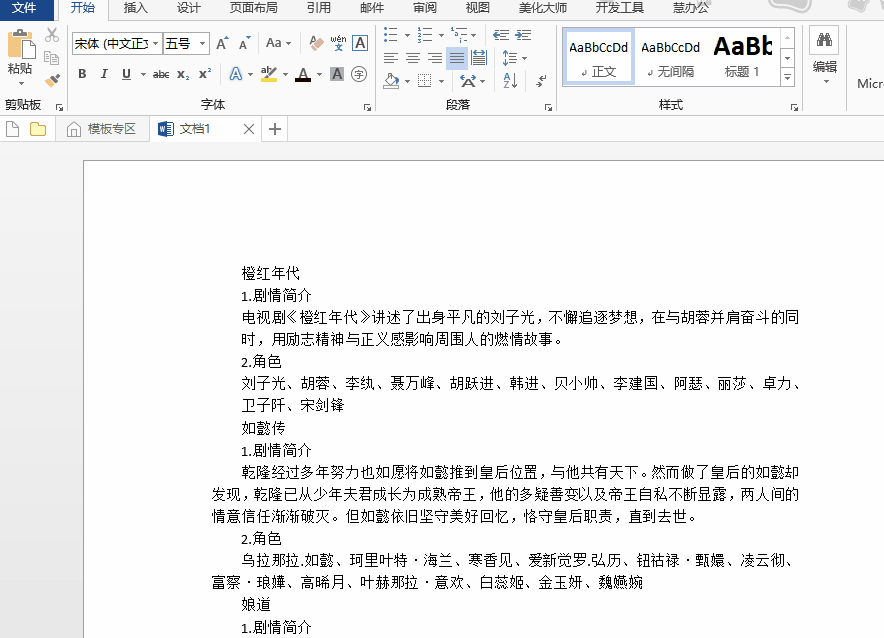Switch to the 引用 References tab
This screenshot has width=884, height=638.
click(319, 8)
